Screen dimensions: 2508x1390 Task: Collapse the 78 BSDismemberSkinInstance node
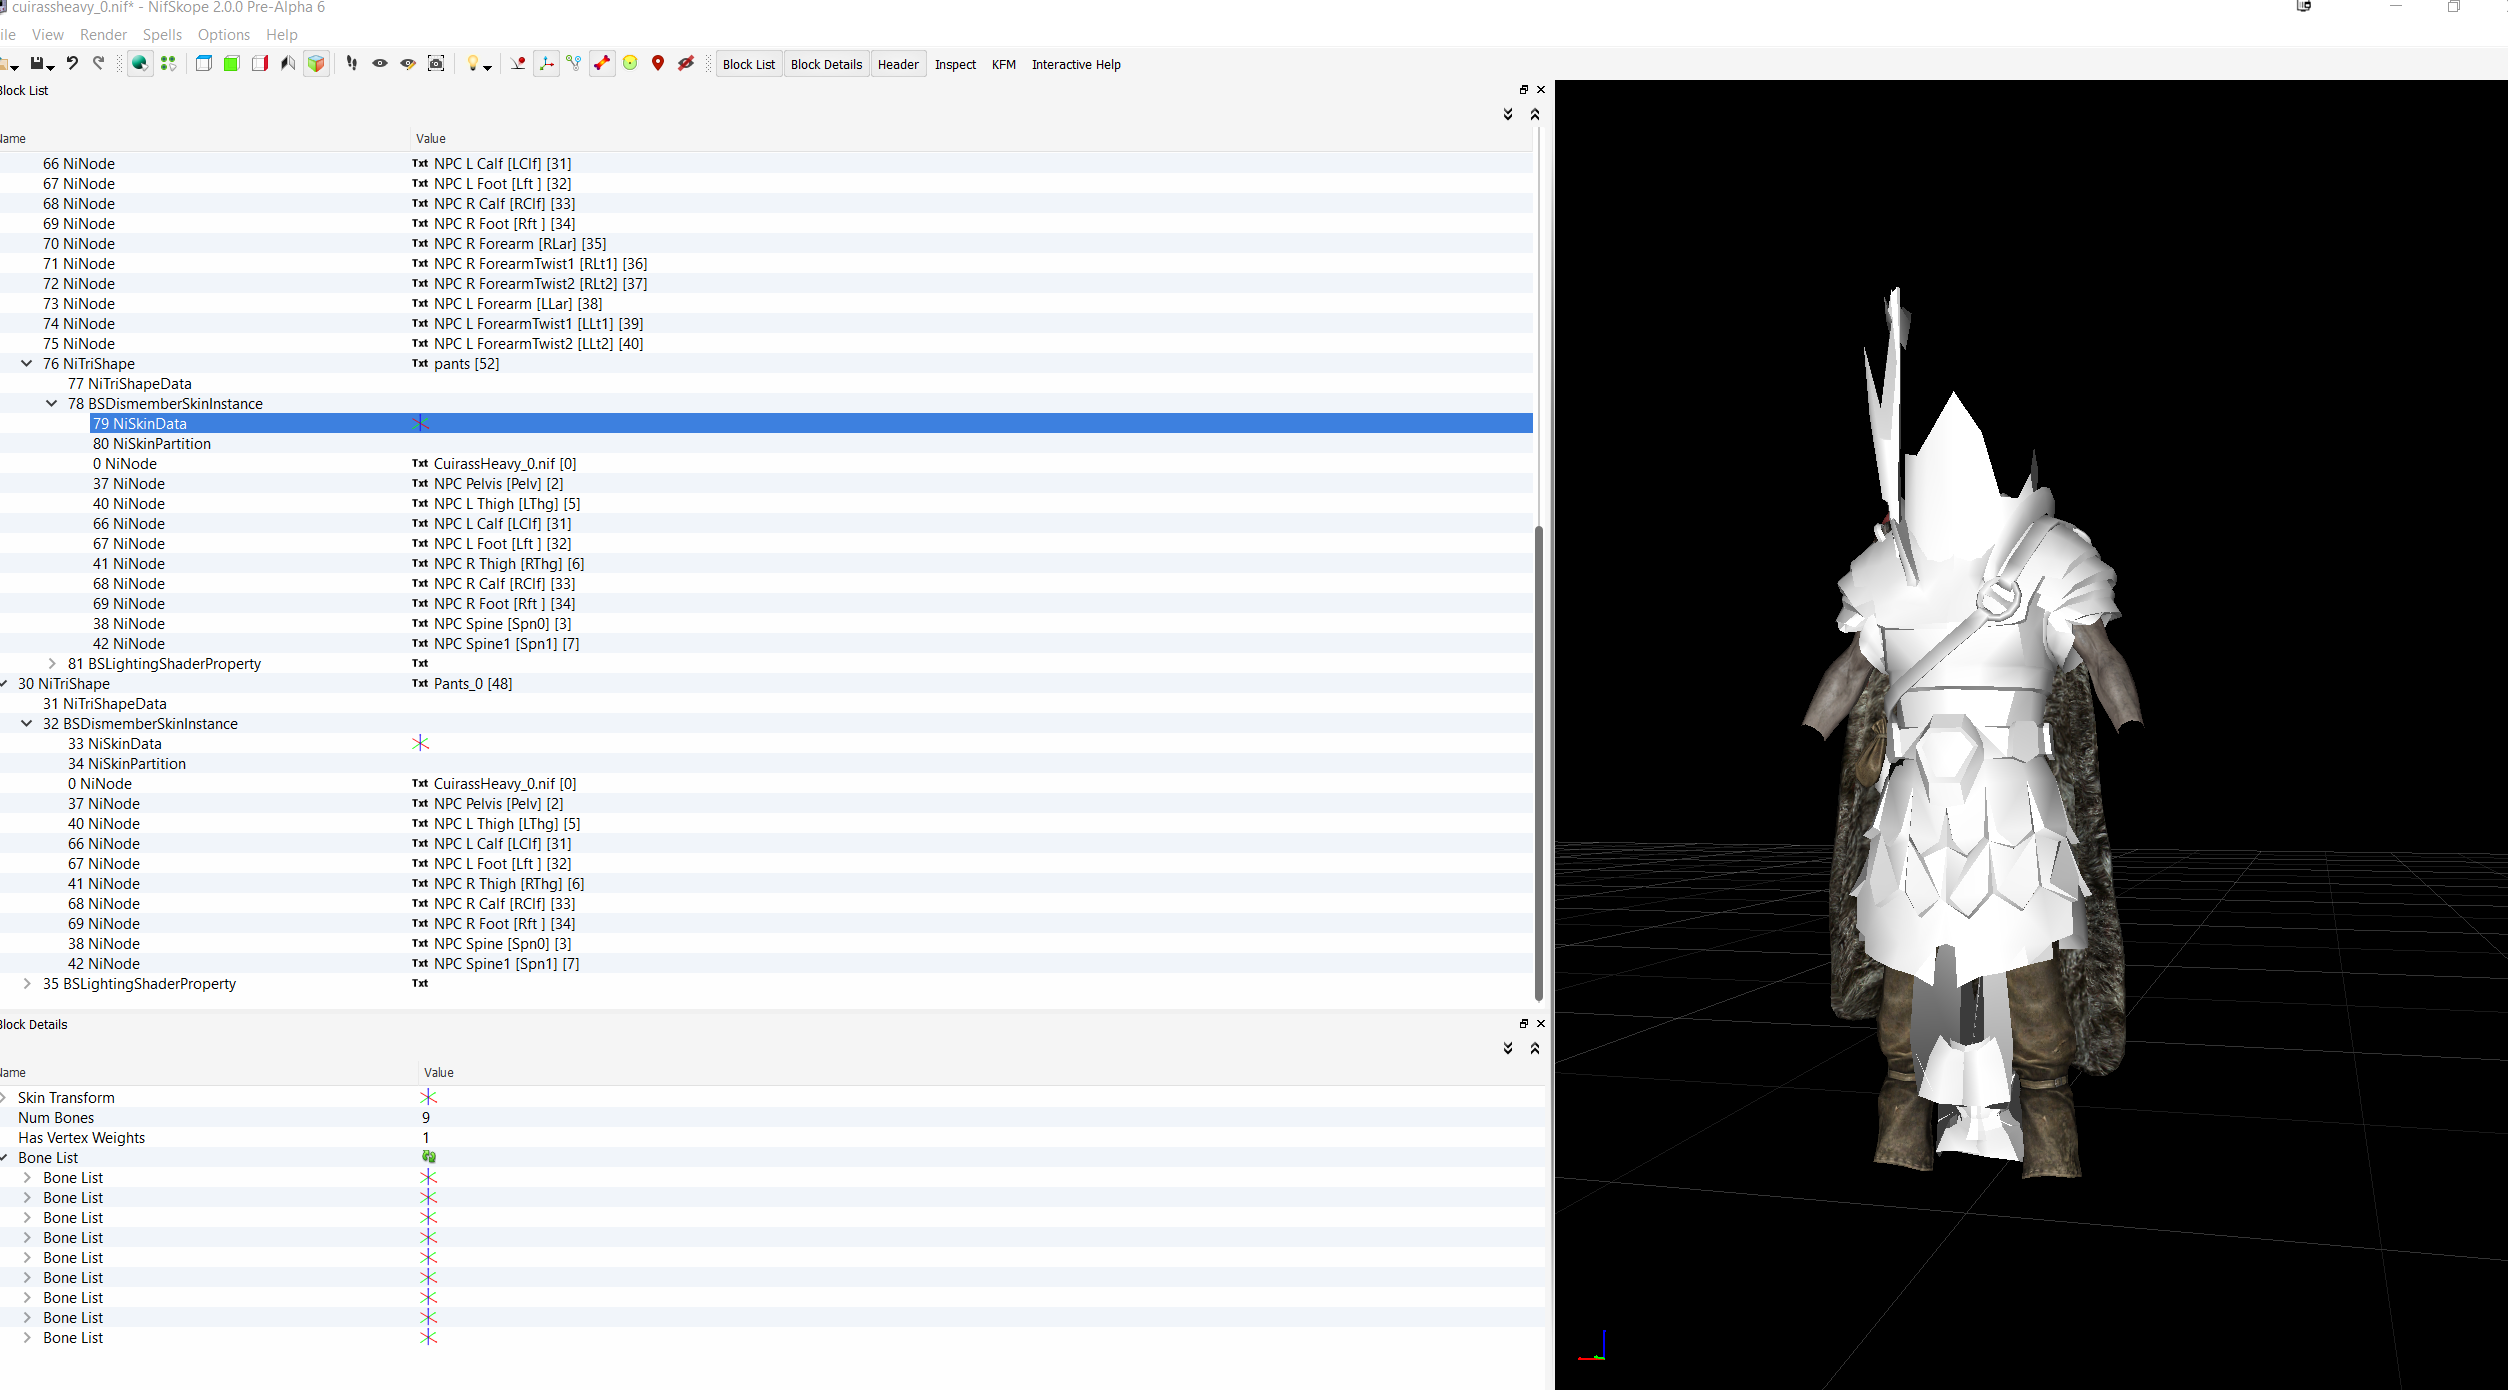52,404
